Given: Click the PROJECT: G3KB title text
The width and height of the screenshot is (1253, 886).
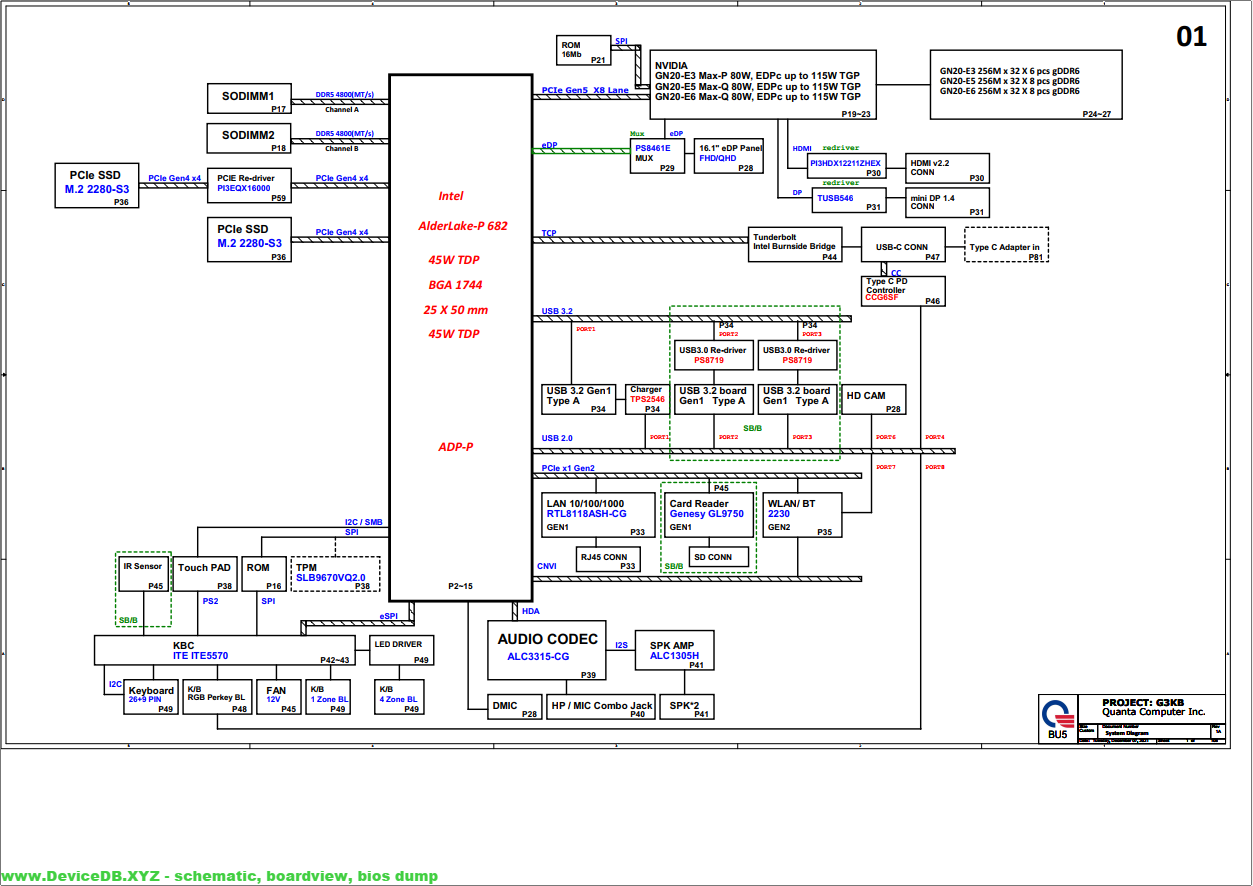Looking at the screenshot, I should 1143,702.
